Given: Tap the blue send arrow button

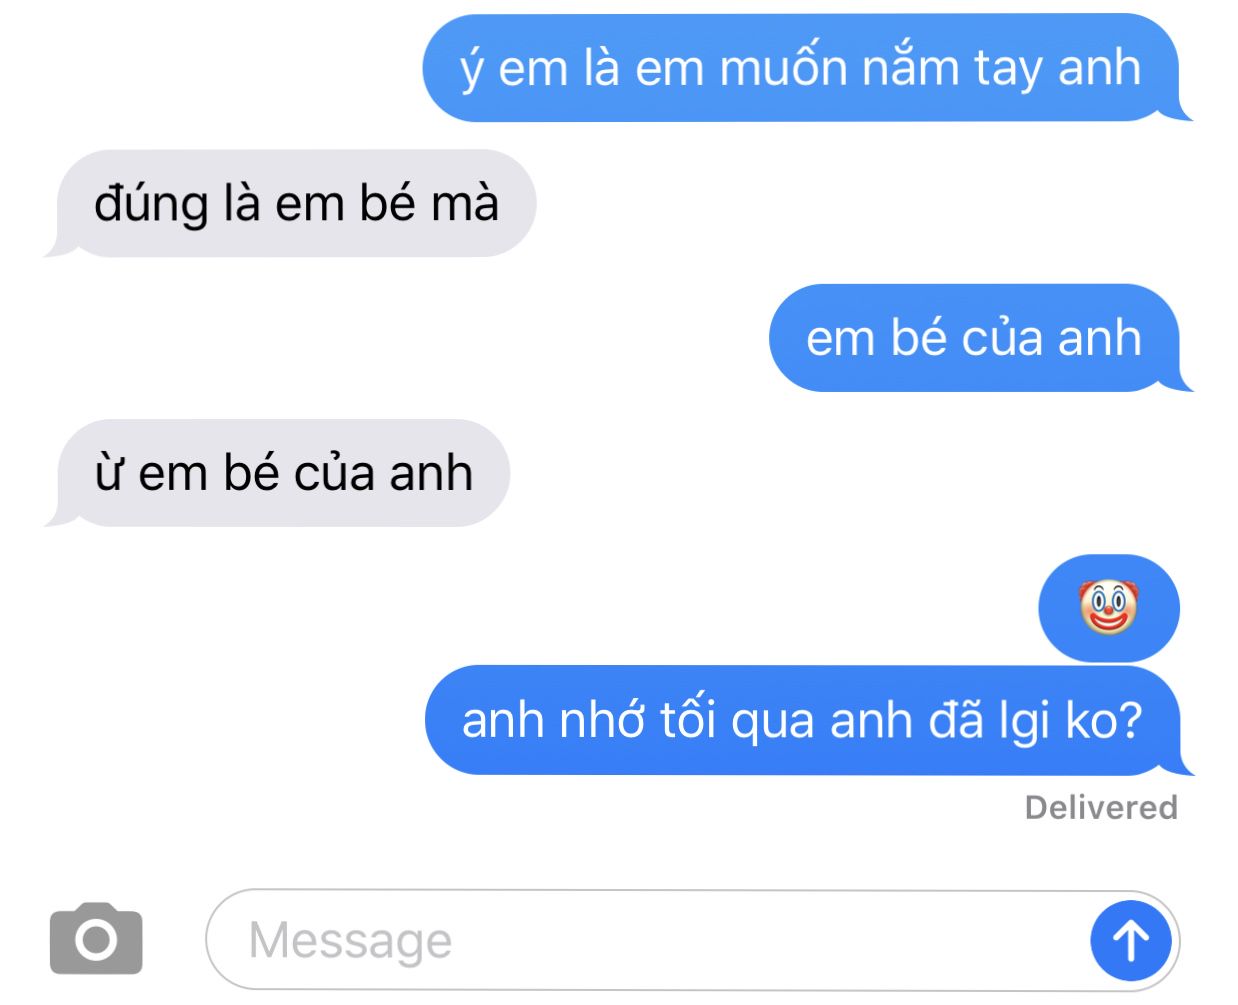Looking at the screenshot, I should (1131, 940).
